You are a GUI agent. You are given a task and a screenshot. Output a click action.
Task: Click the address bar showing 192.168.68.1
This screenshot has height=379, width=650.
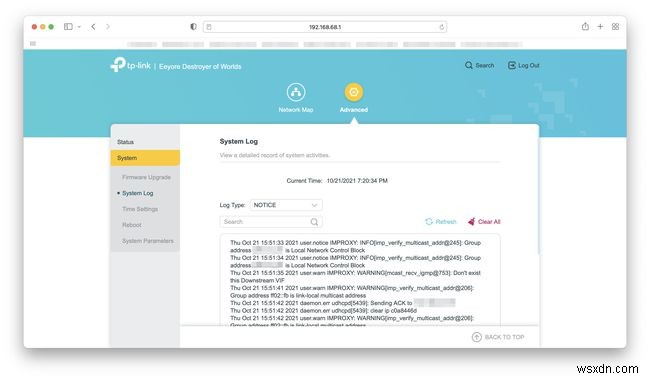325,27
